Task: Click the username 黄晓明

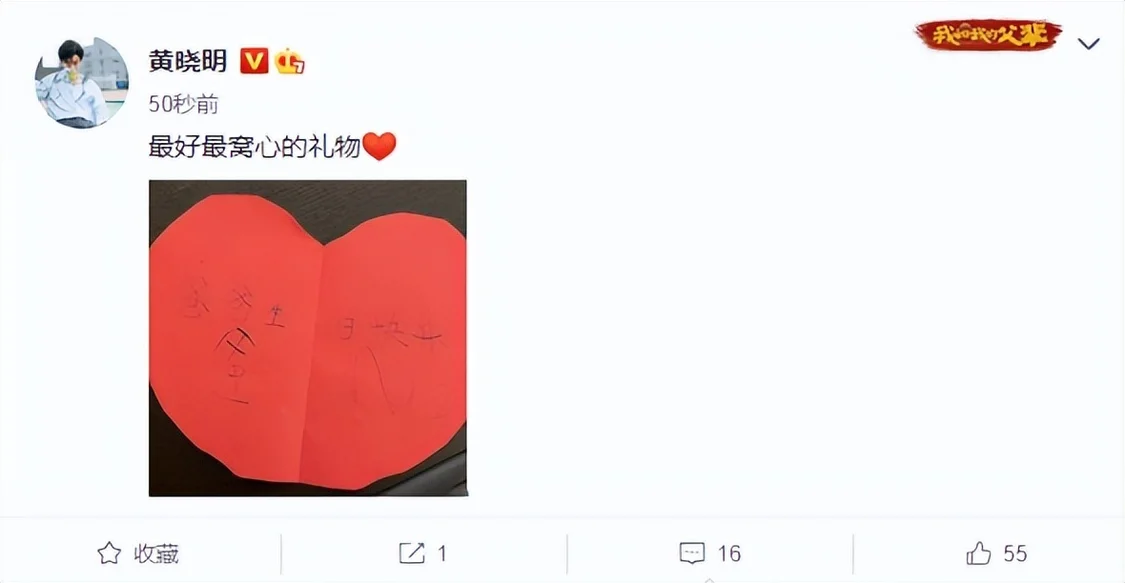Action: (x=188, y=61)
